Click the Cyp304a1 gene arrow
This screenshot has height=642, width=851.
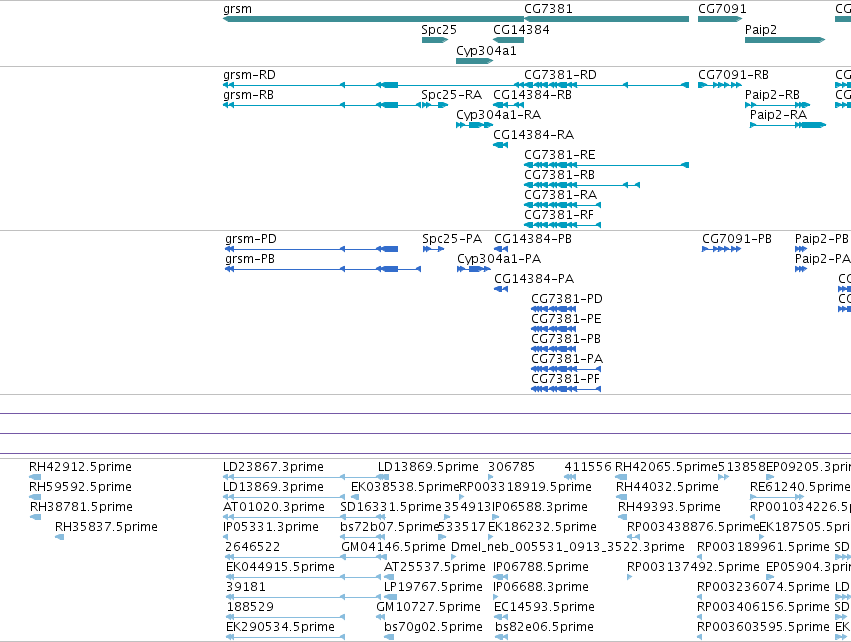point(474,61)
